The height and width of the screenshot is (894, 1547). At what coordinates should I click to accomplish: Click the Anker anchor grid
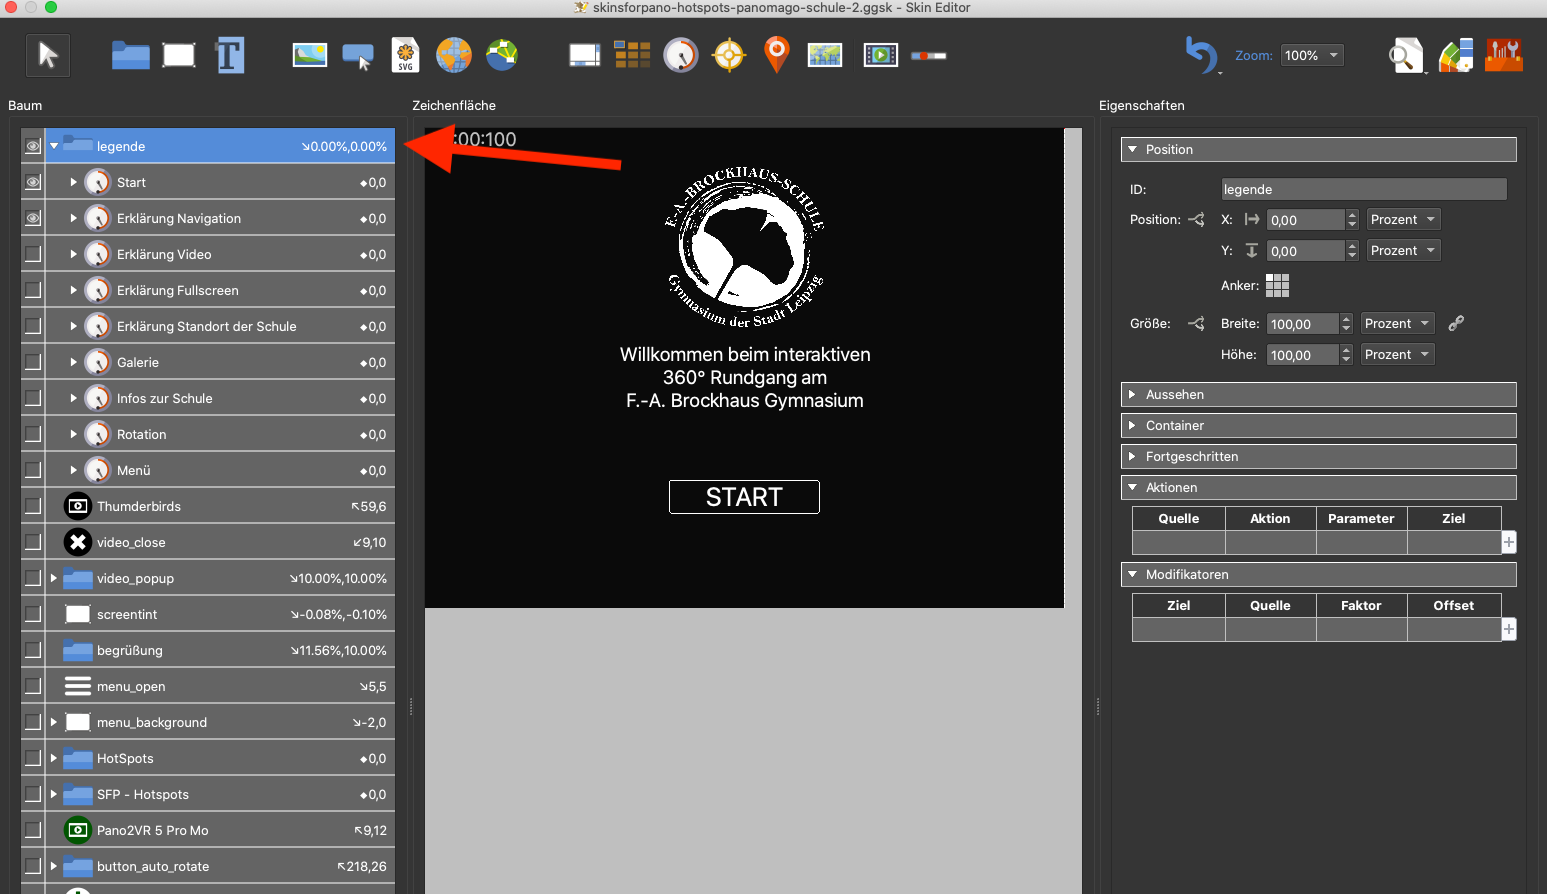tap(1277, 286)
